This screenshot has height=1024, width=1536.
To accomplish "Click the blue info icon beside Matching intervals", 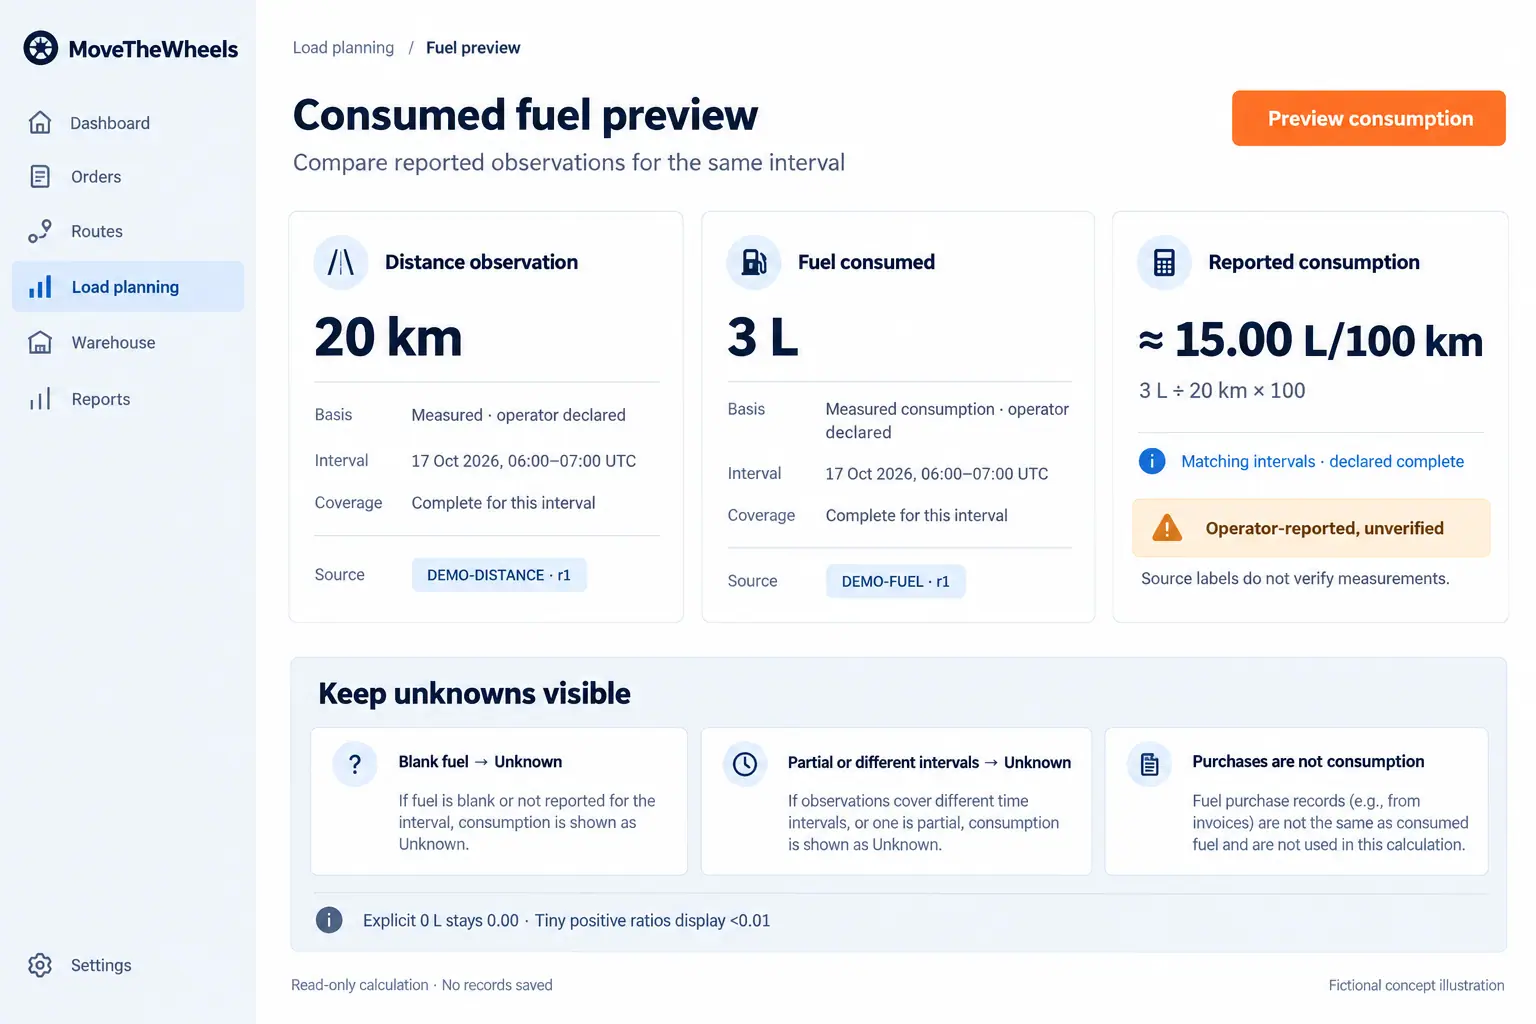I will click(1152, 461).
